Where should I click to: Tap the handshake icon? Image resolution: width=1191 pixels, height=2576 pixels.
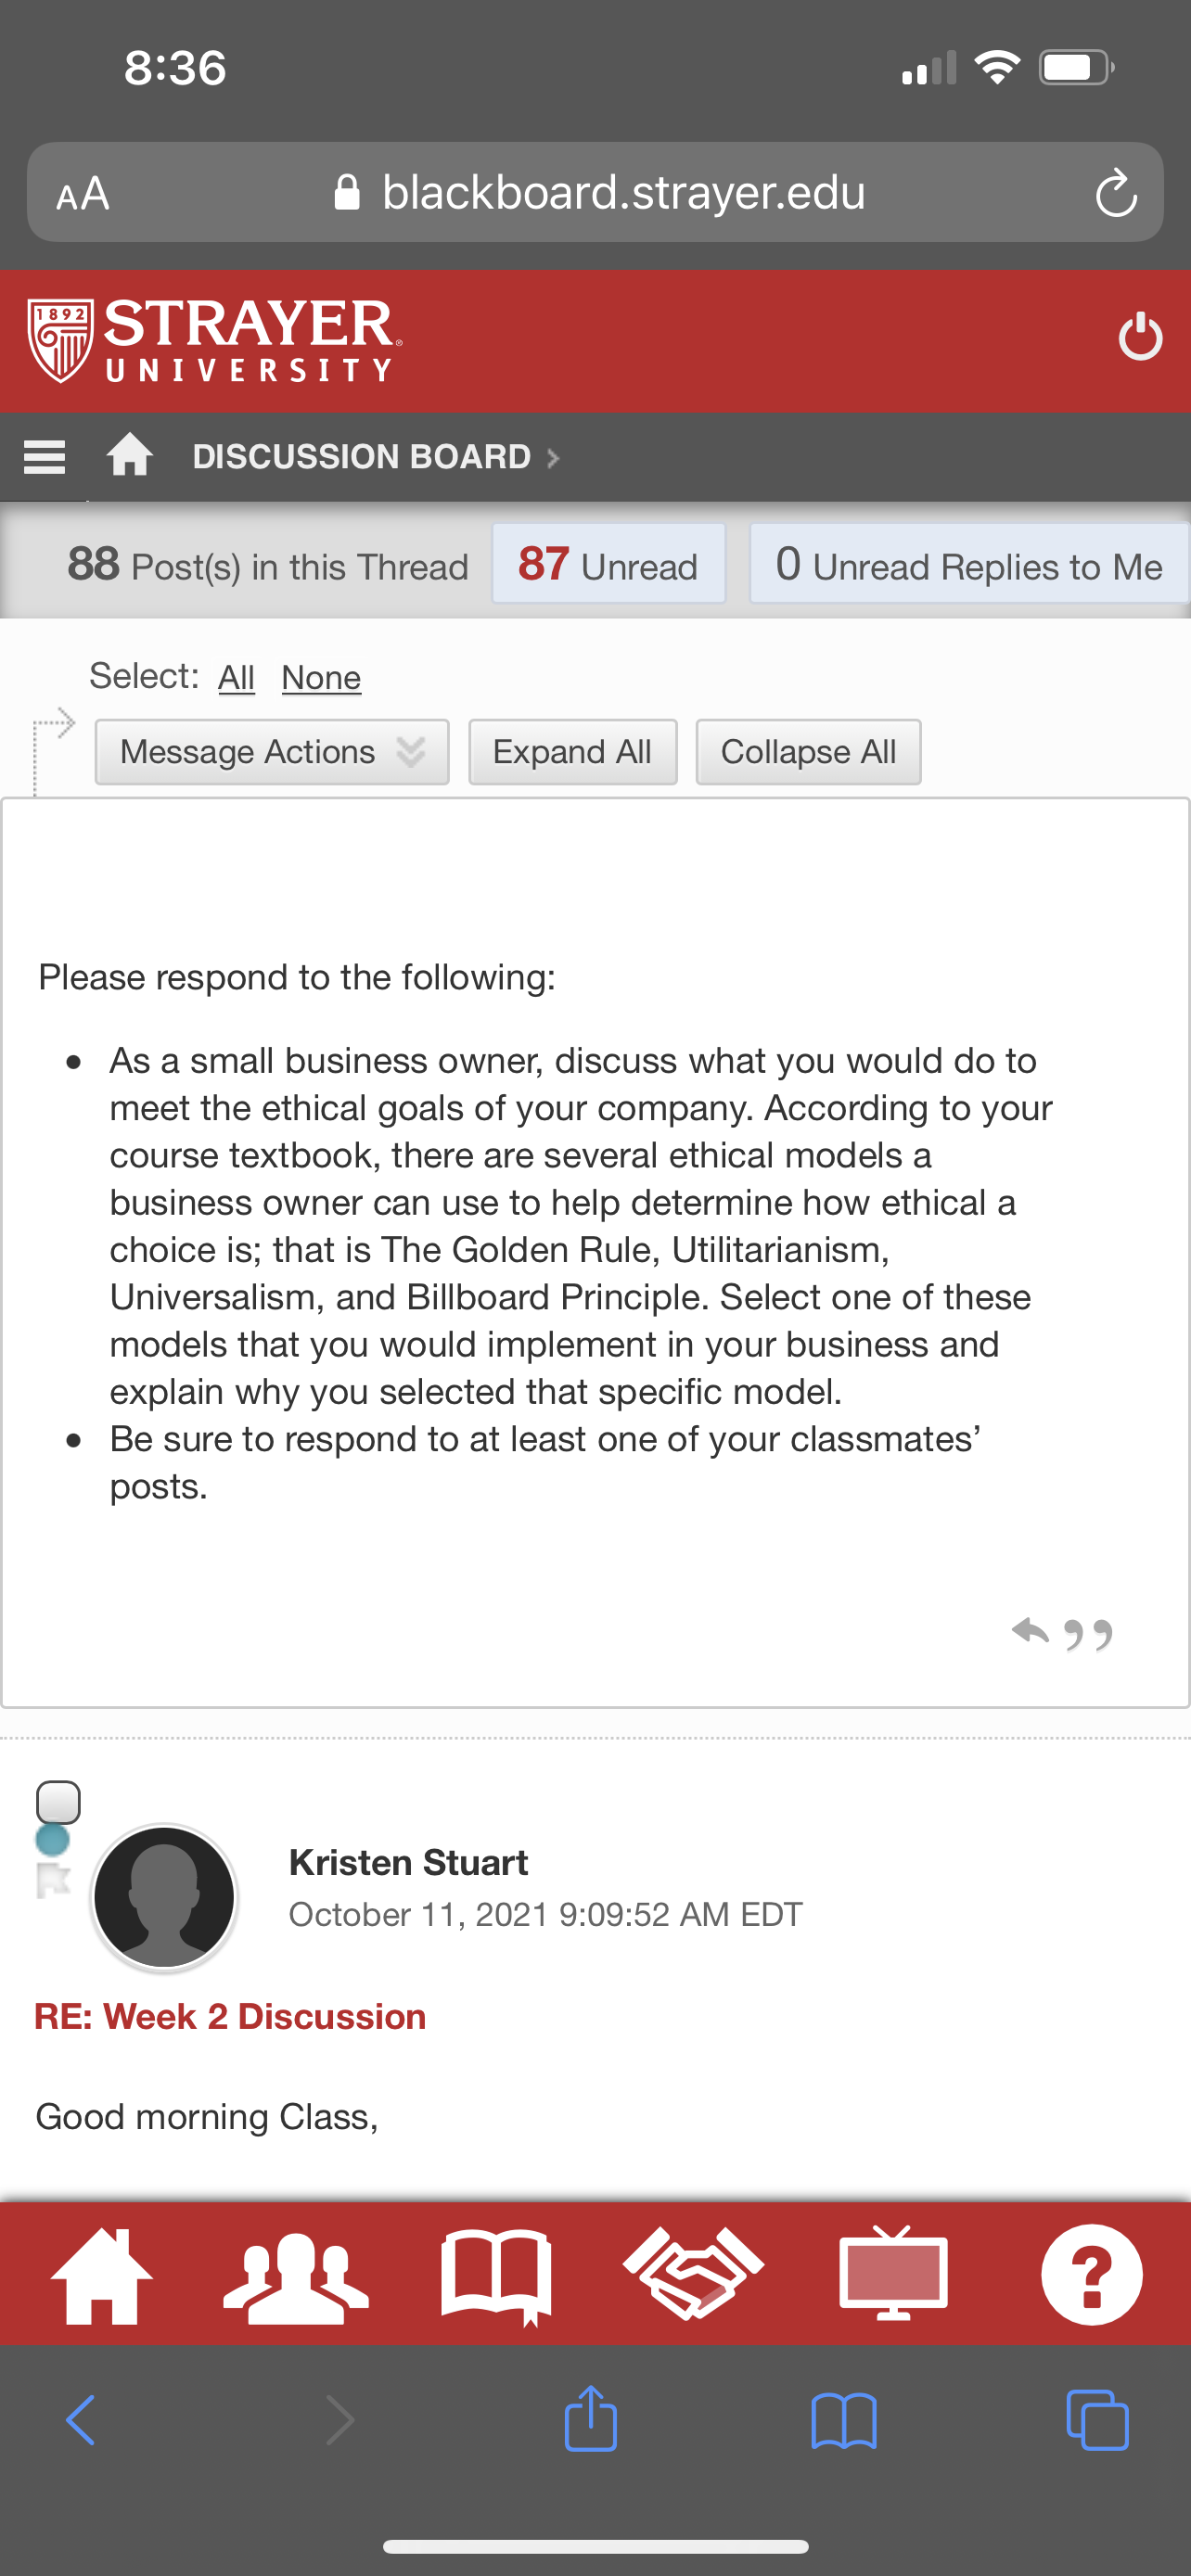(693, 2274)
